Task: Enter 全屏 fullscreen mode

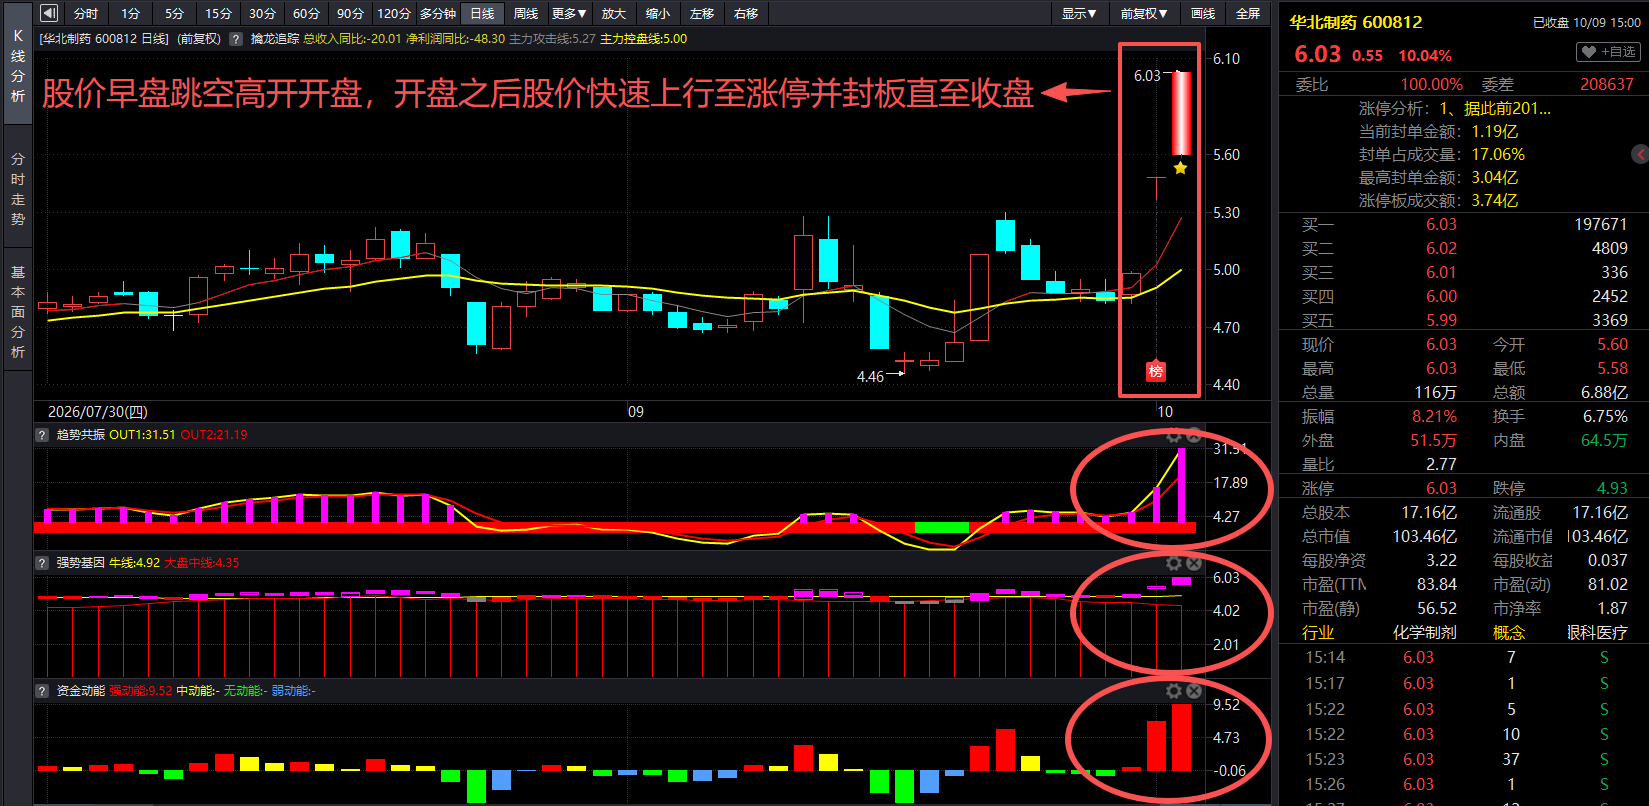Action: coord(1248,13)
